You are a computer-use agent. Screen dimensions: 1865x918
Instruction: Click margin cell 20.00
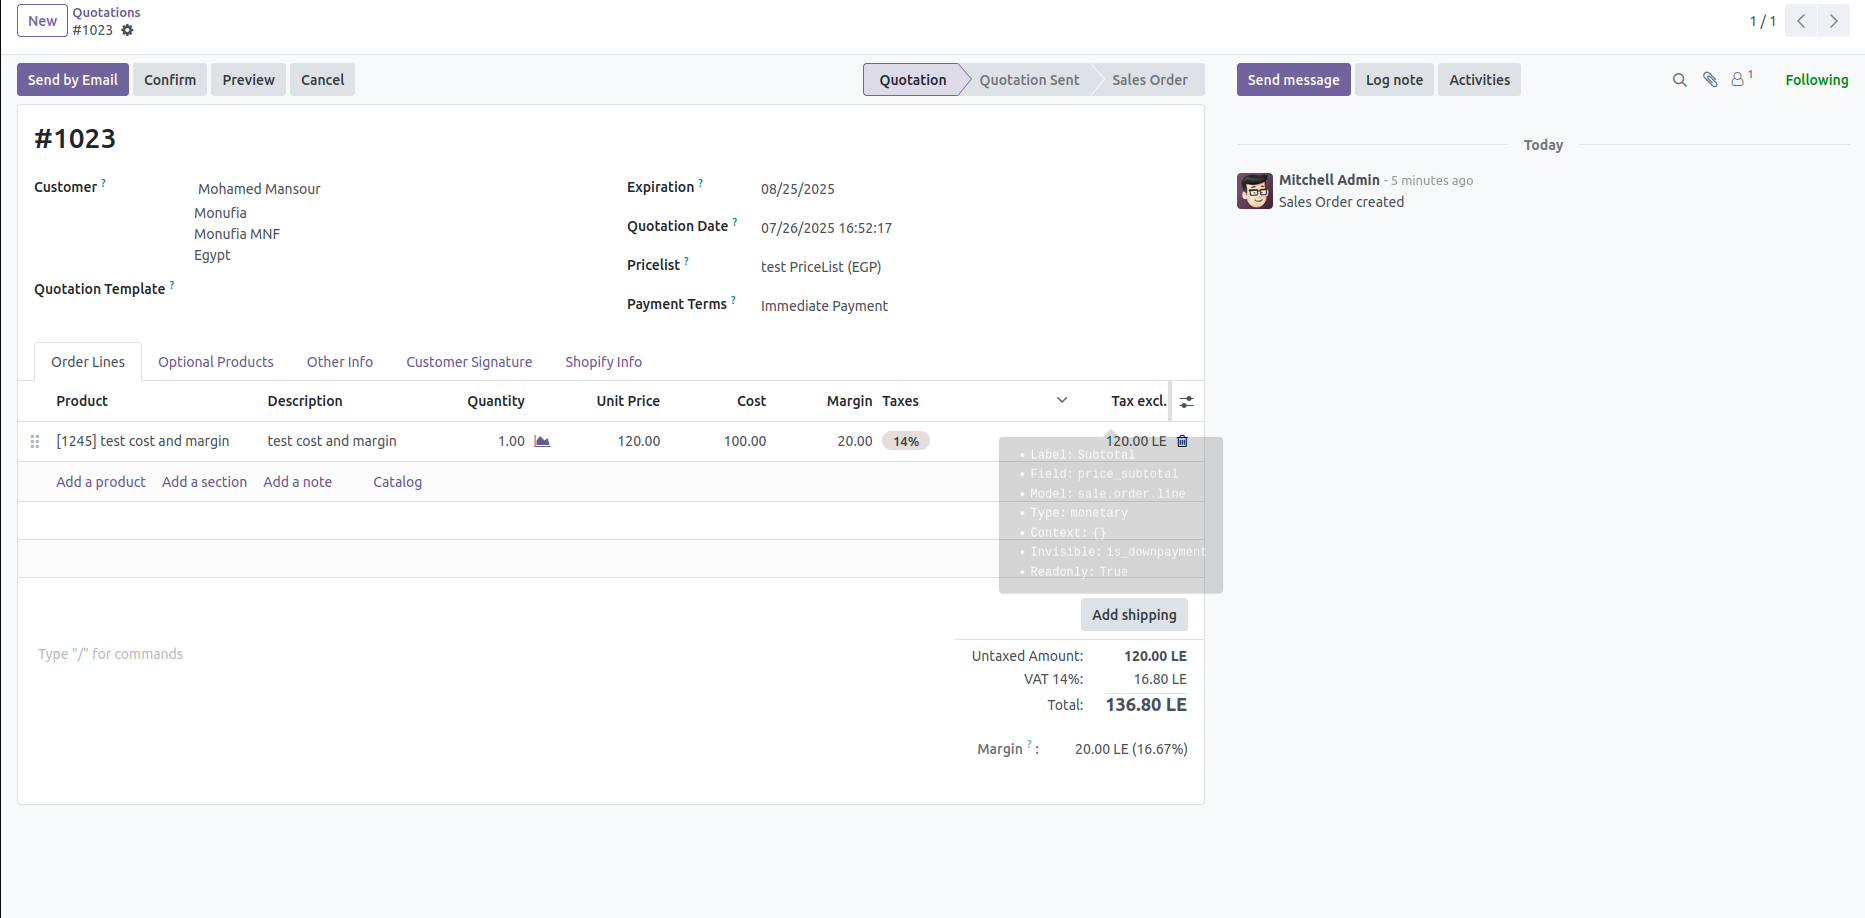855,441
